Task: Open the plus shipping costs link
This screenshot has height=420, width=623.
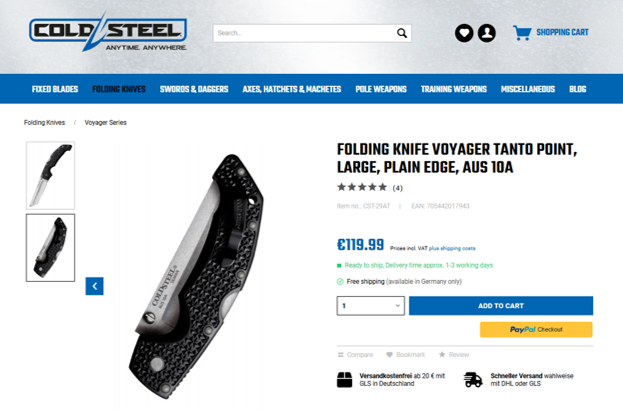Action: [452, 248]
